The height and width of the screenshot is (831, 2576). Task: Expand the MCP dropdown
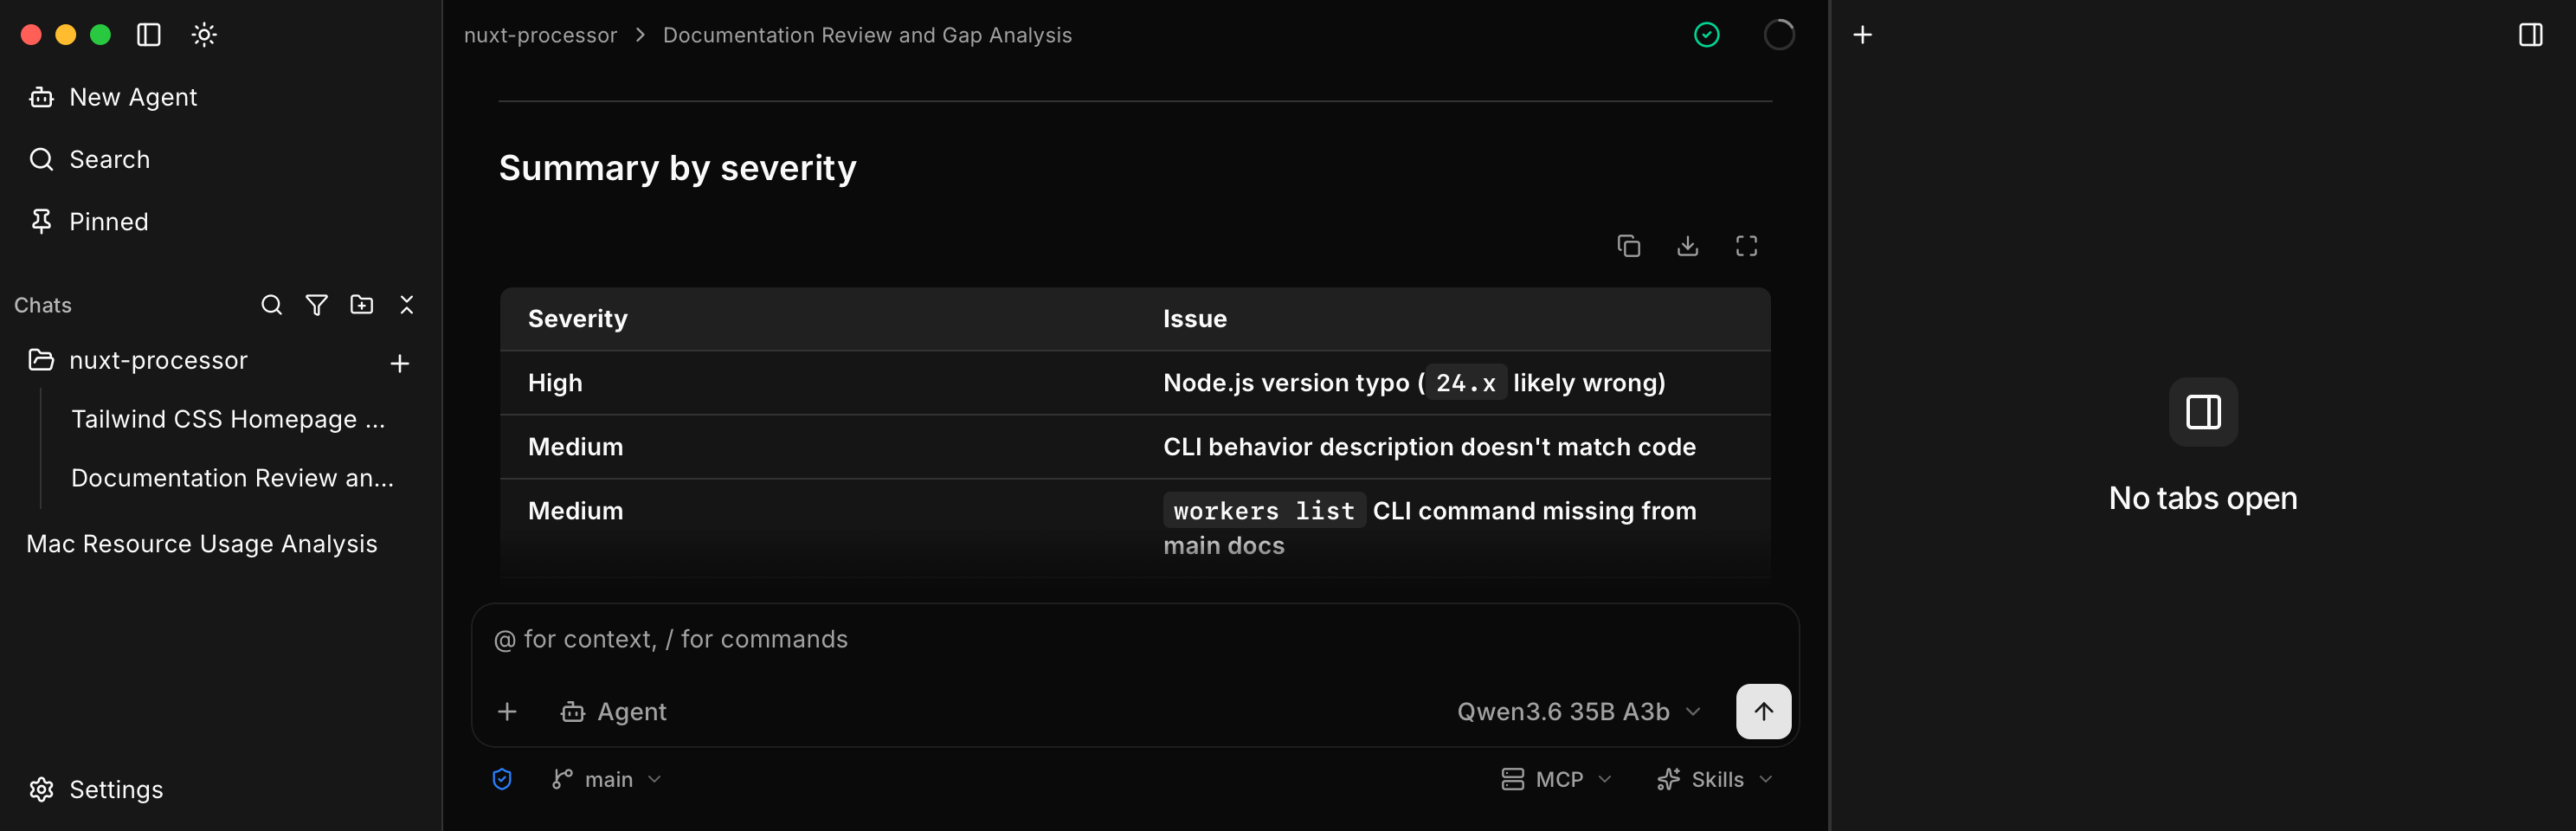1557,779
